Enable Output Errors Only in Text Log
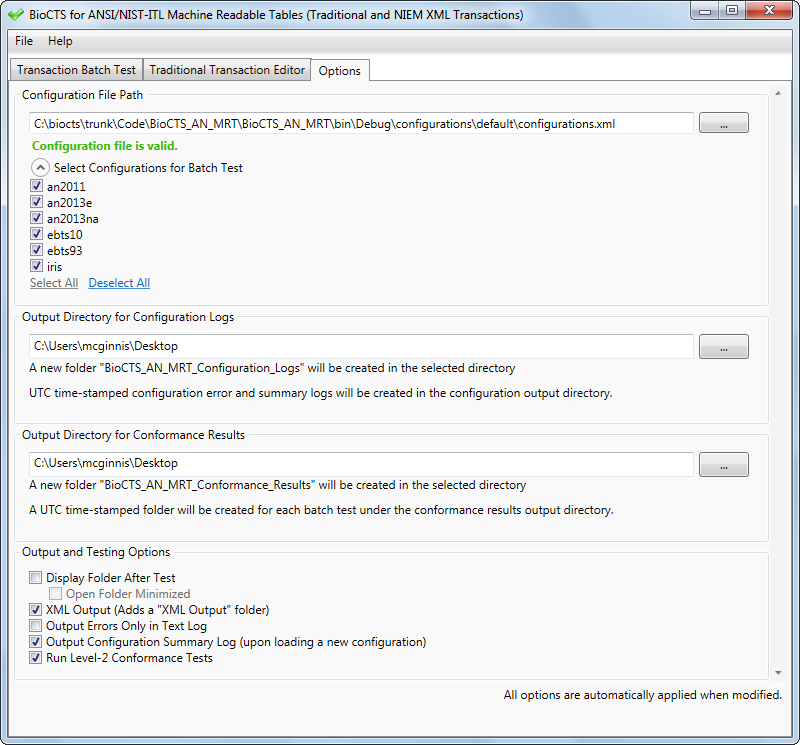Viewport: 800px width, 745px height. pos(37,626)
